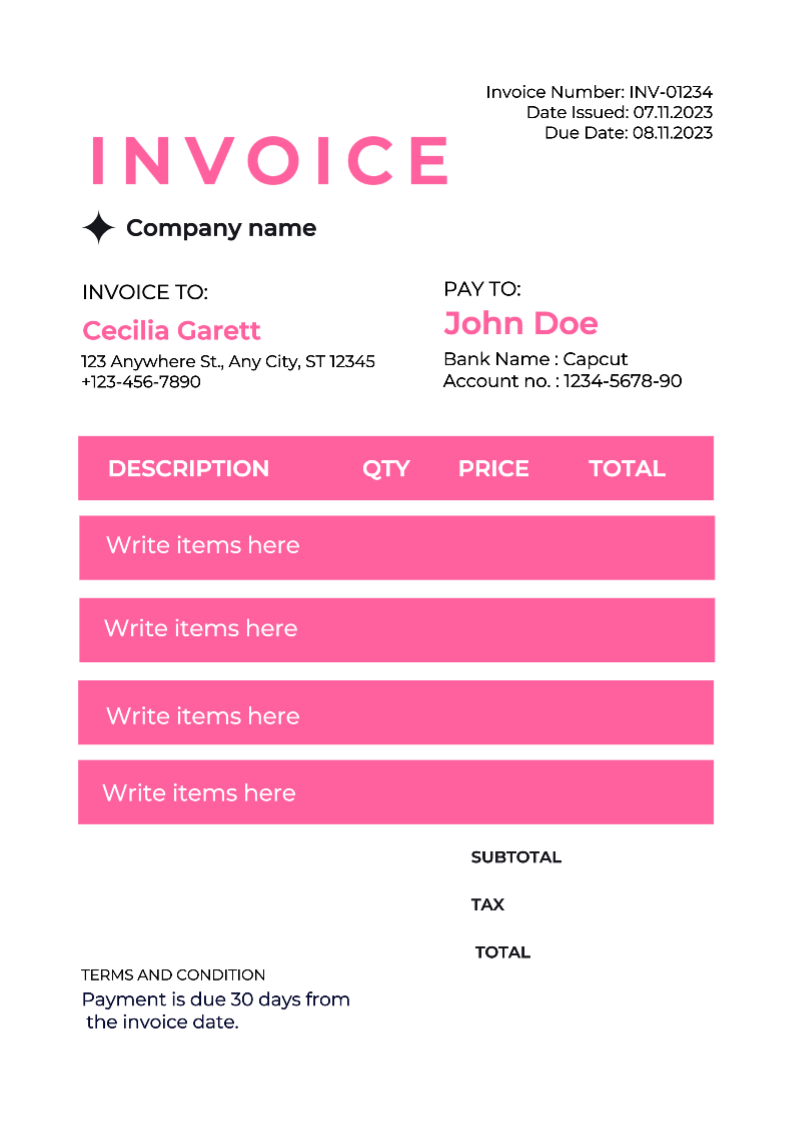Image resolution: width=793 pixels, height=1122 pixels.
Task: Click the QTY column header
Action: 386,469
